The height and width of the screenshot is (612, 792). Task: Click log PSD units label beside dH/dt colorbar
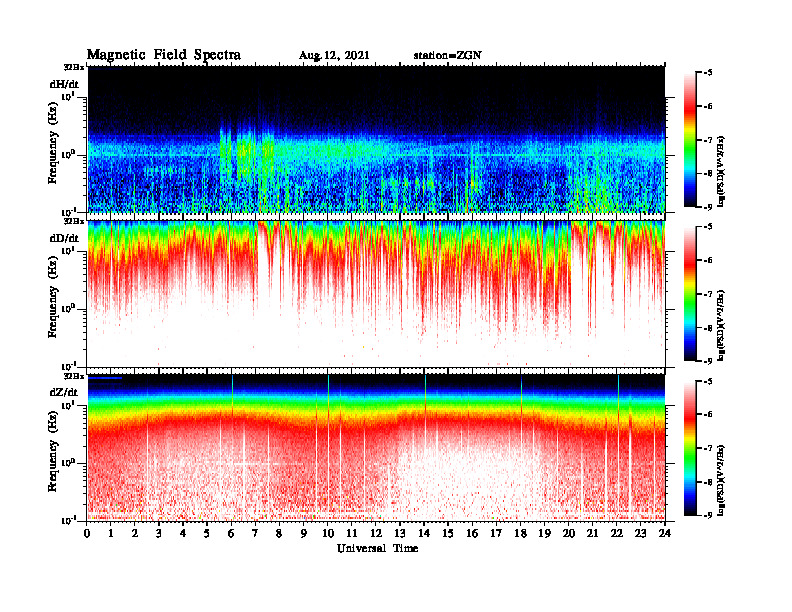(722, 171)
